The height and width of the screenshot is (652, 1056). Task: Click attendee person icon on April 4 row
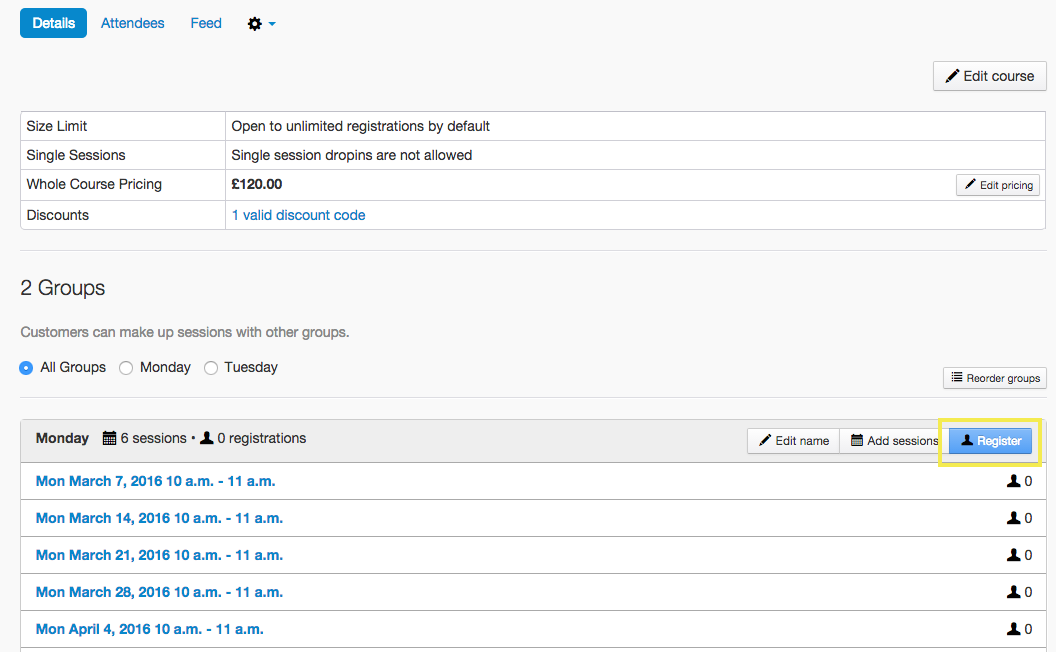[1014, 629]
